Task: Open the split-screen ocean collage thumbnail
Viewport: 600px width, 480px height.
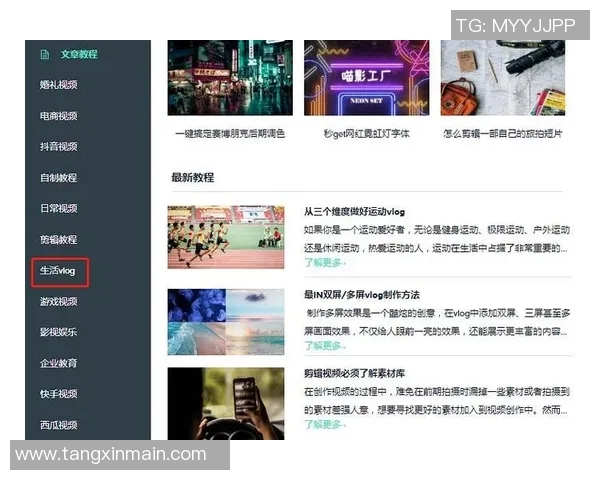Action: (x=225, y=322)
